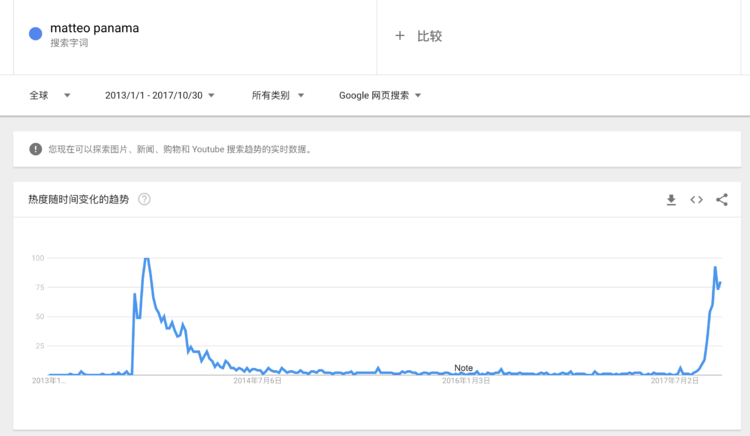Expand the 所有类别 category dropdown
Viewport: 750px width, 436px height.
278,95
